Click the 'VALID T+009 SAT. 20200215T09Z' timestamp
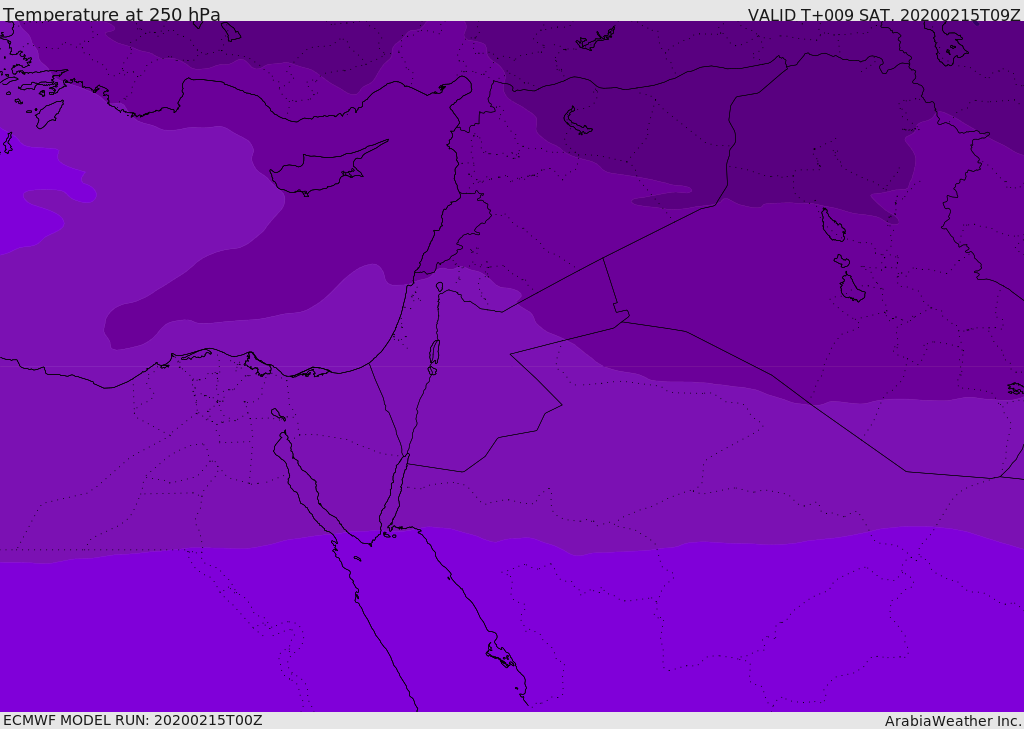Screen dimensions: 1024x729 pos(884,15)
